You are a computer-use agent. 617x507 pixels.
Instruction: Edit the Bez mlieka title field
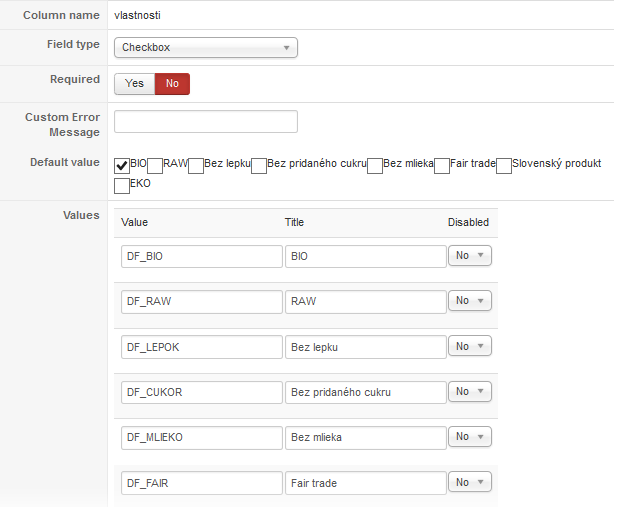pos(365,437)
